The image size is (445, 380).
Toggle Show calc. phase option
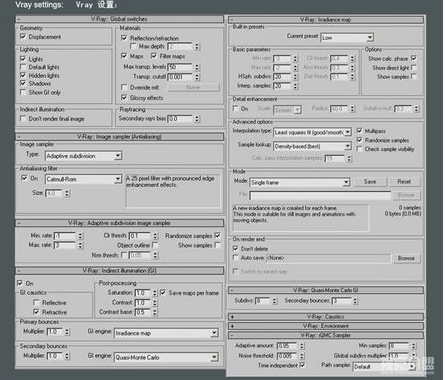click(414, 58)
